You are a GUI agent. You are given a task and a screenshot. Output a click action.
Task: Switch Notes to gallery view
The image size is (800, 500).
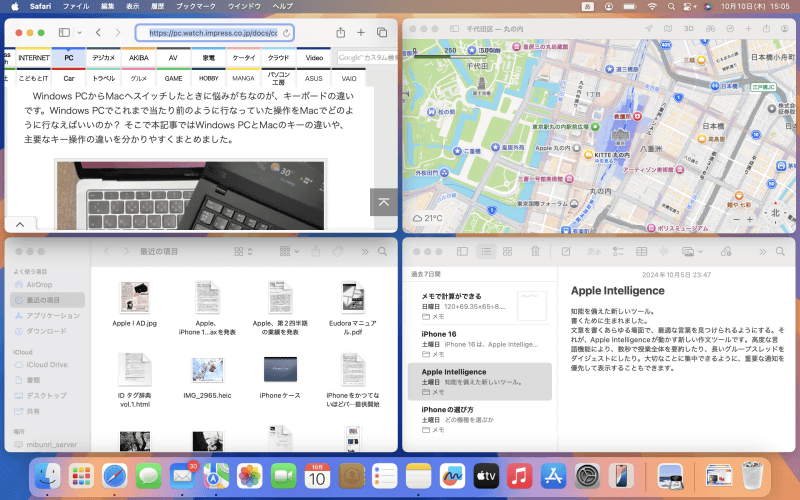[x=507, y=252]
